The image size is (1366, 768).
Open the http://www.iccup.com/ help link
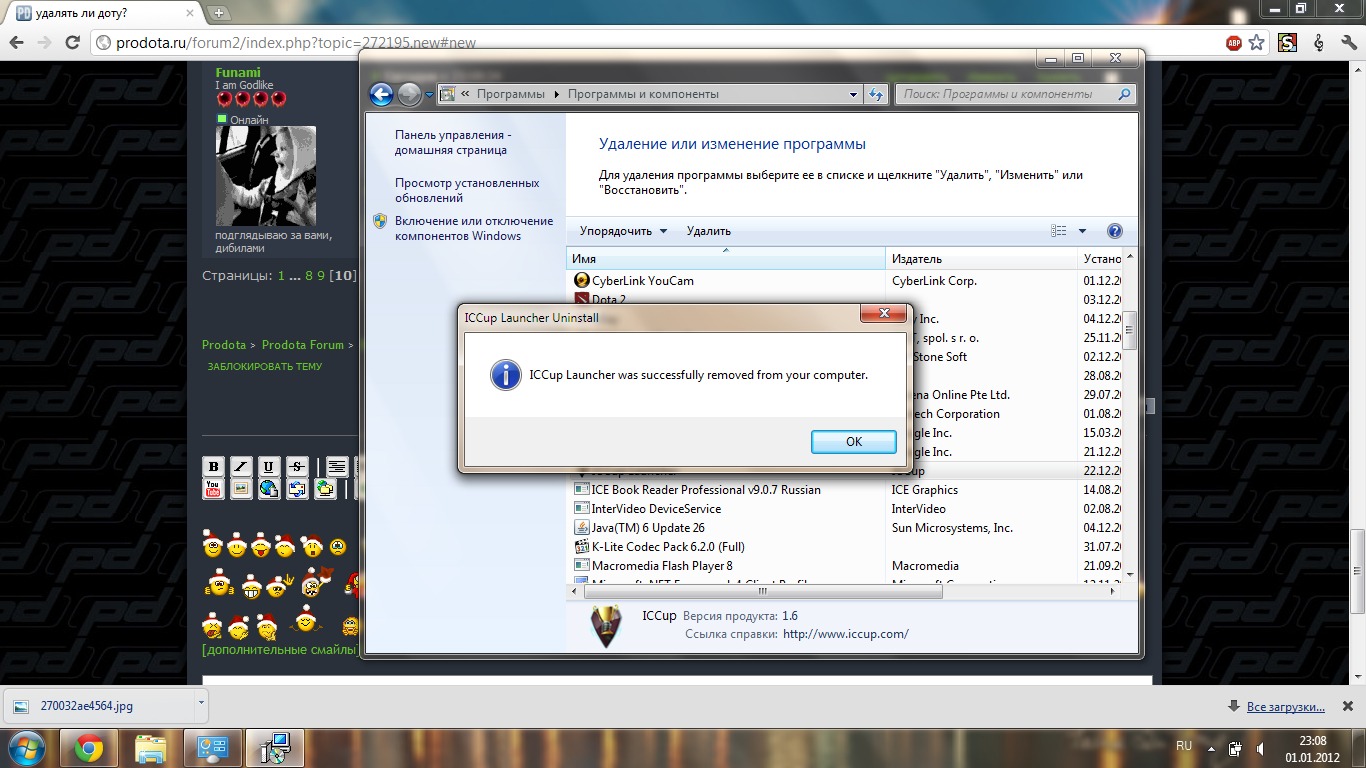coord(845,634)
